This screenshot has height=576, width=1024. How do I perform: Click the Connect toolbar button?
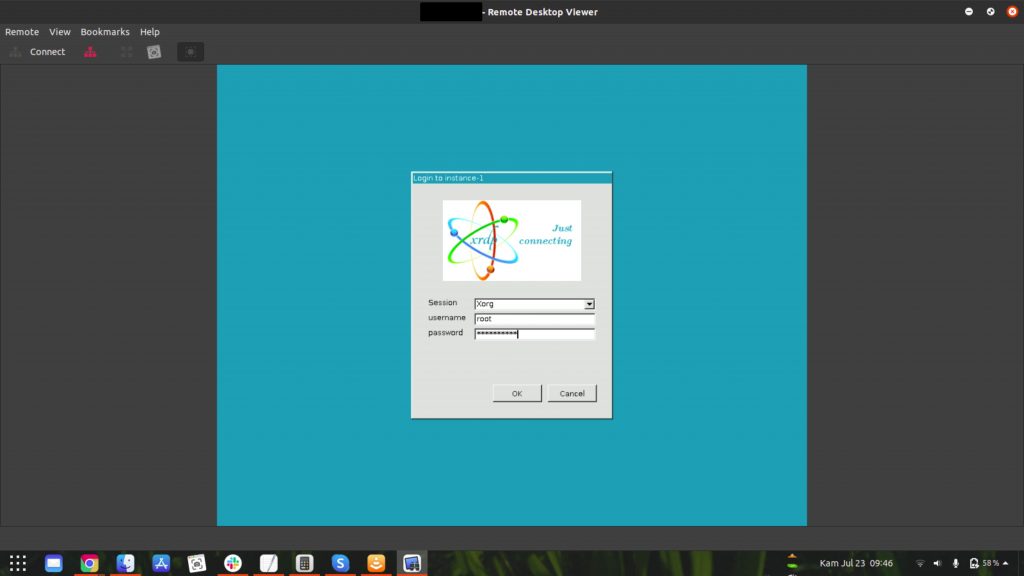point(38,52)
